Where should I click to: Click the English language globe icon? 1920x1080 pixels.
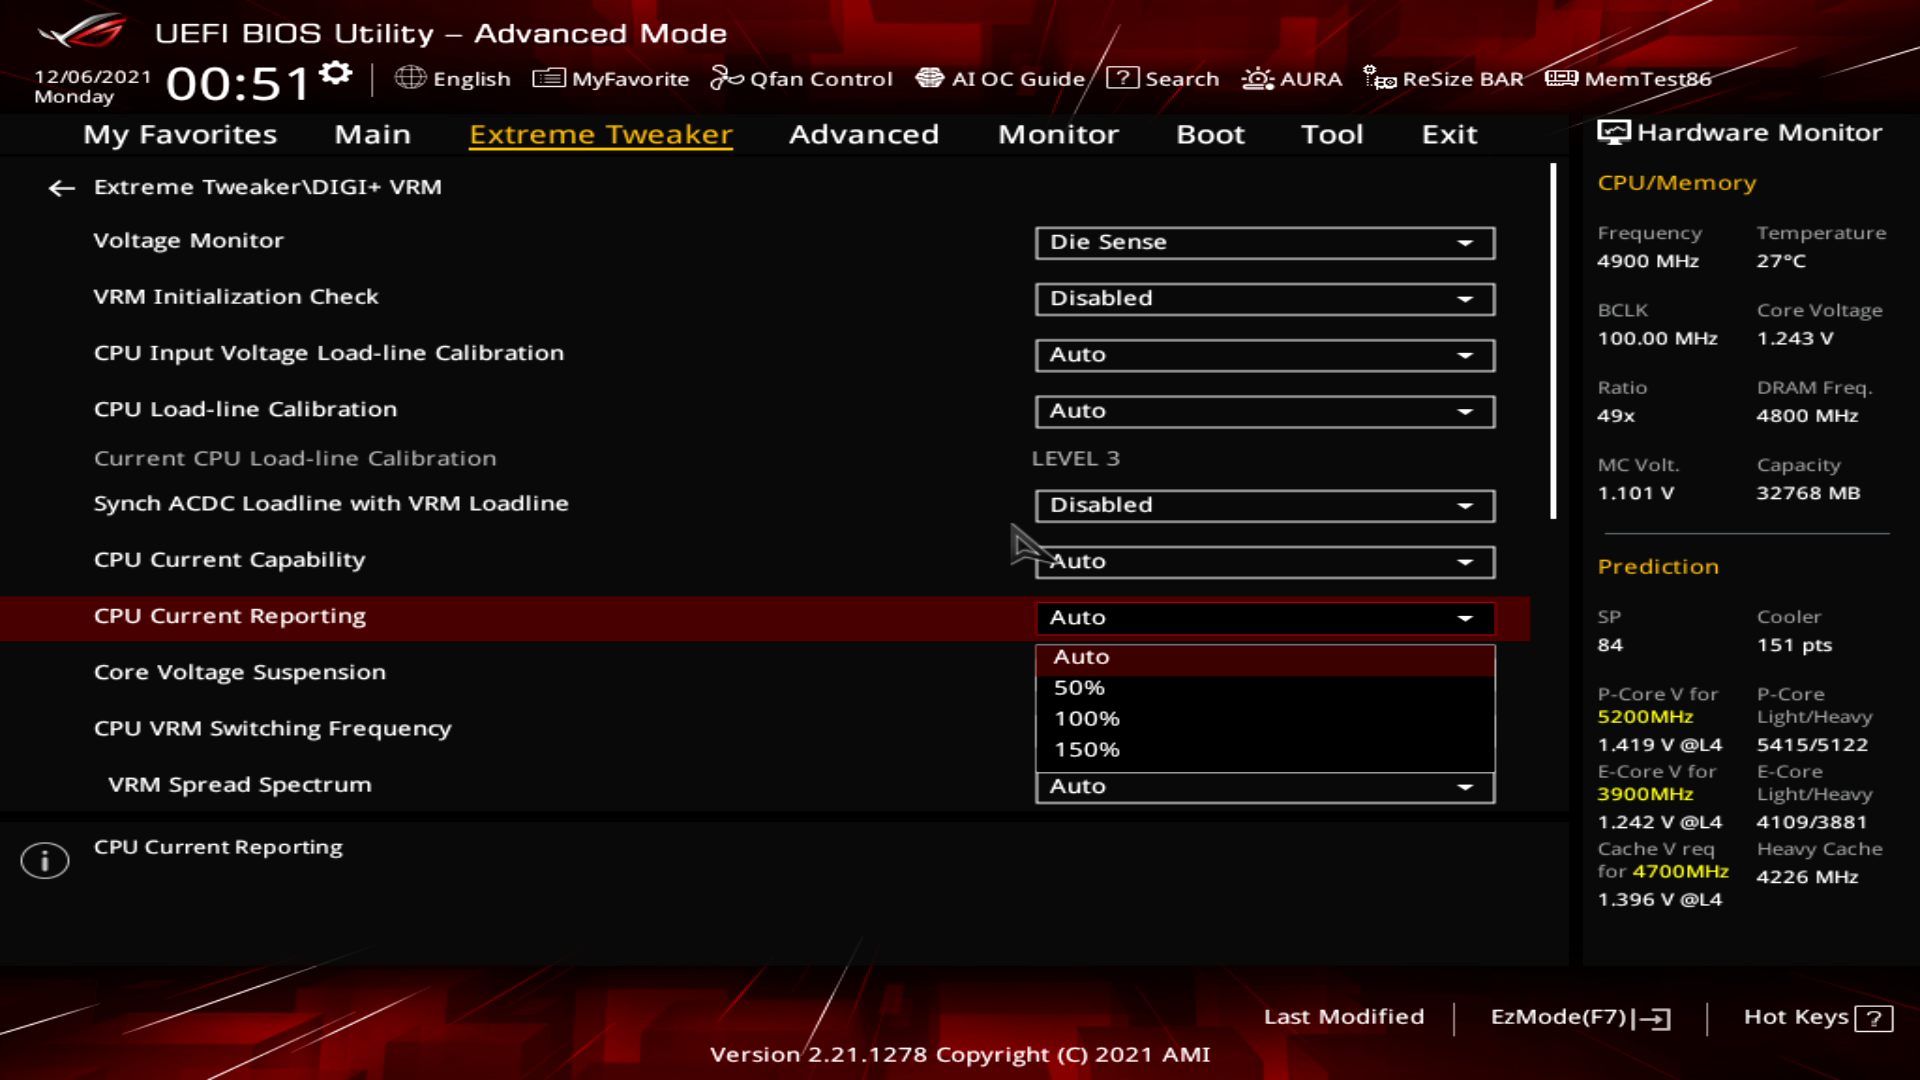pyautogui.click(x=410, y=78)
